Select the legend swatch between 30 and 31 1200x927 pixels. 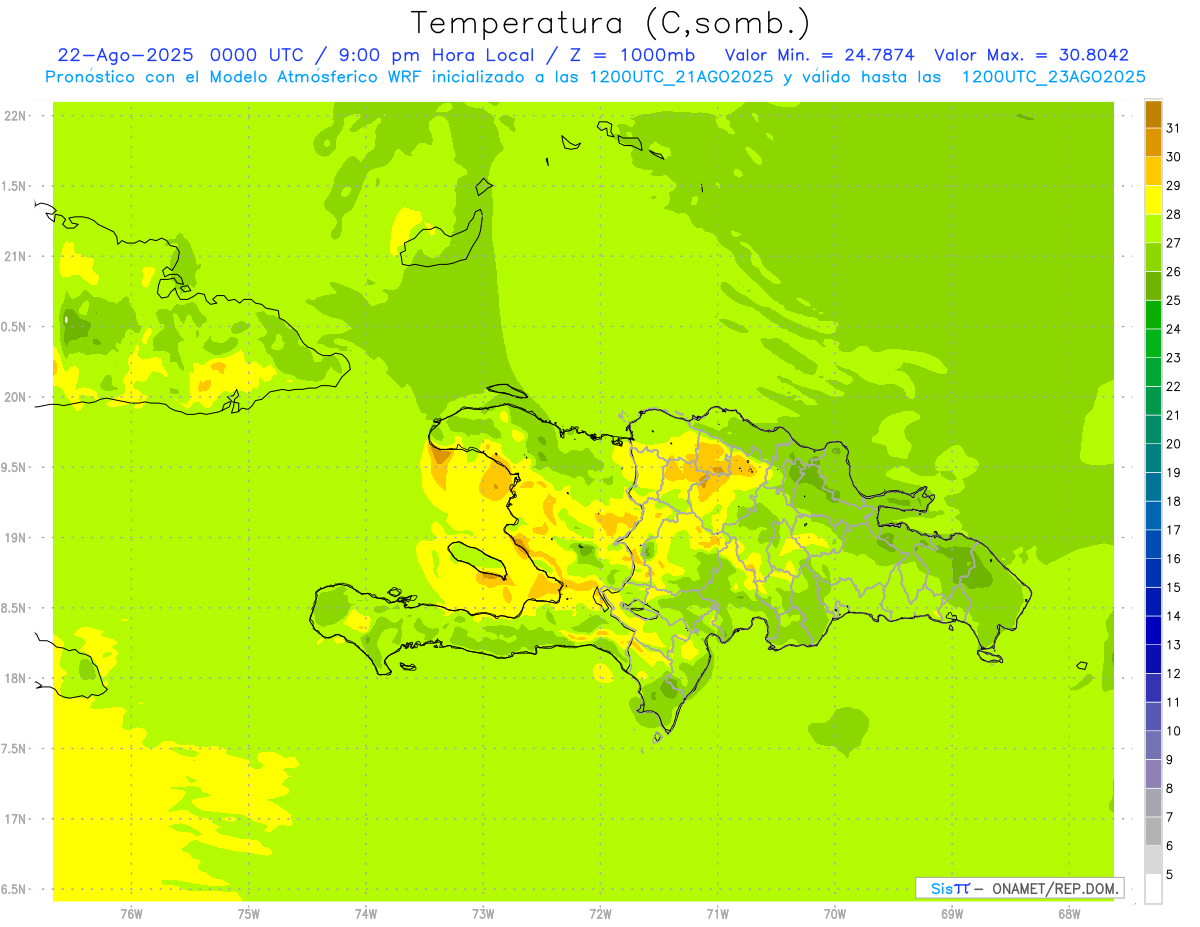pos(1153,142)
